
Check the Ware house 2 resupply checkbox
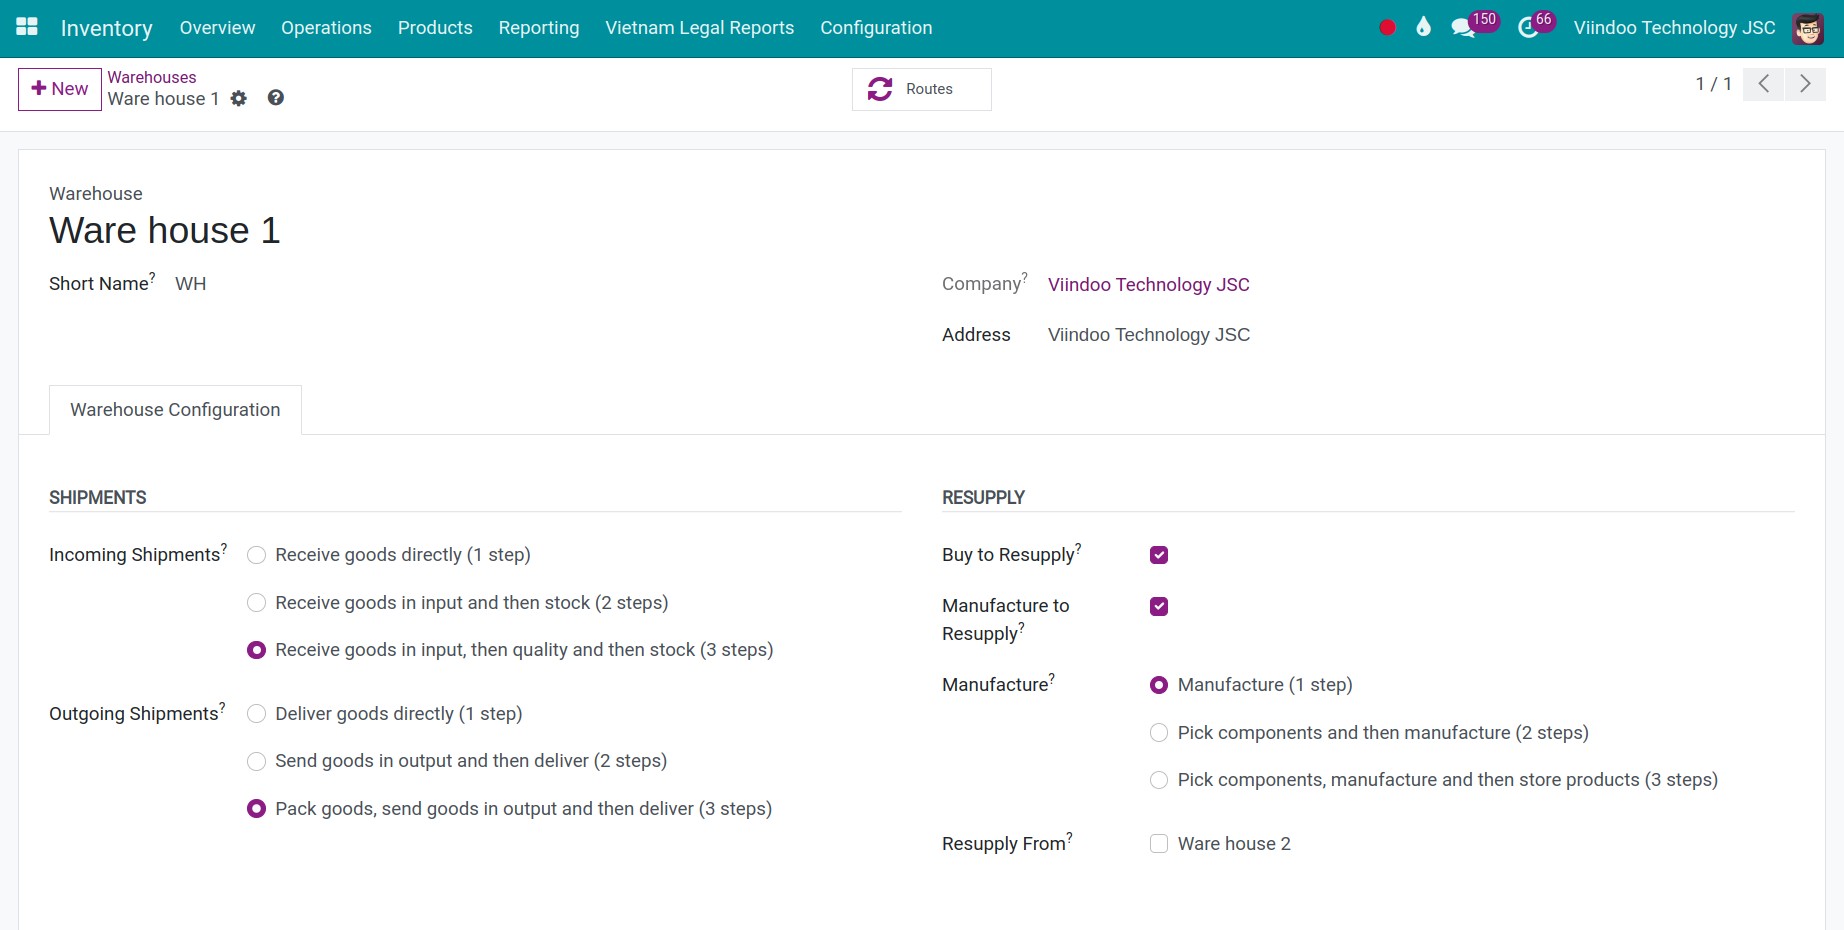click(1159, 844)
